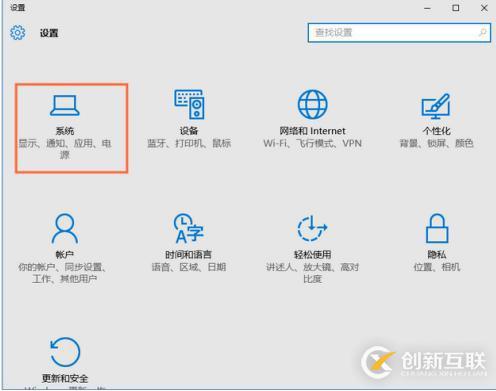
Task: Click the Wi-Fi、飞行模式、VPN description
Action: (x=312, y=143)
